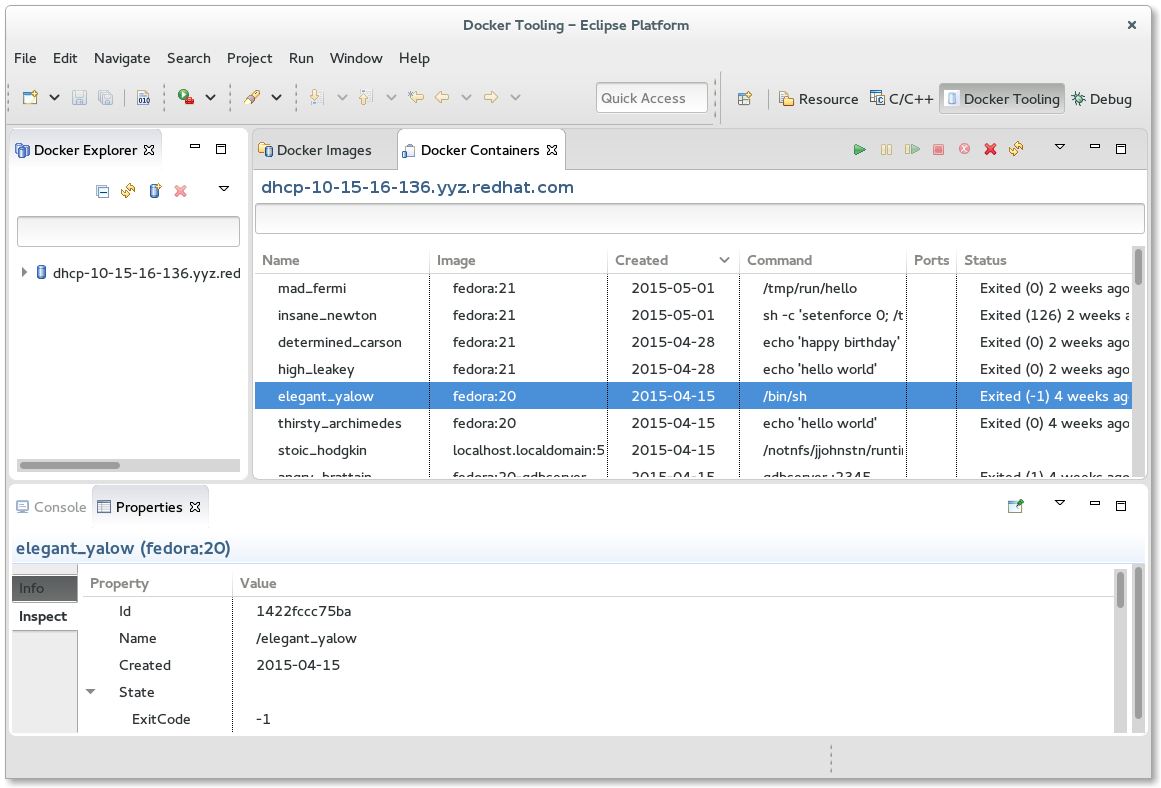Stop container with red square icon
The image size is (1161, 788).
[938, 150]
